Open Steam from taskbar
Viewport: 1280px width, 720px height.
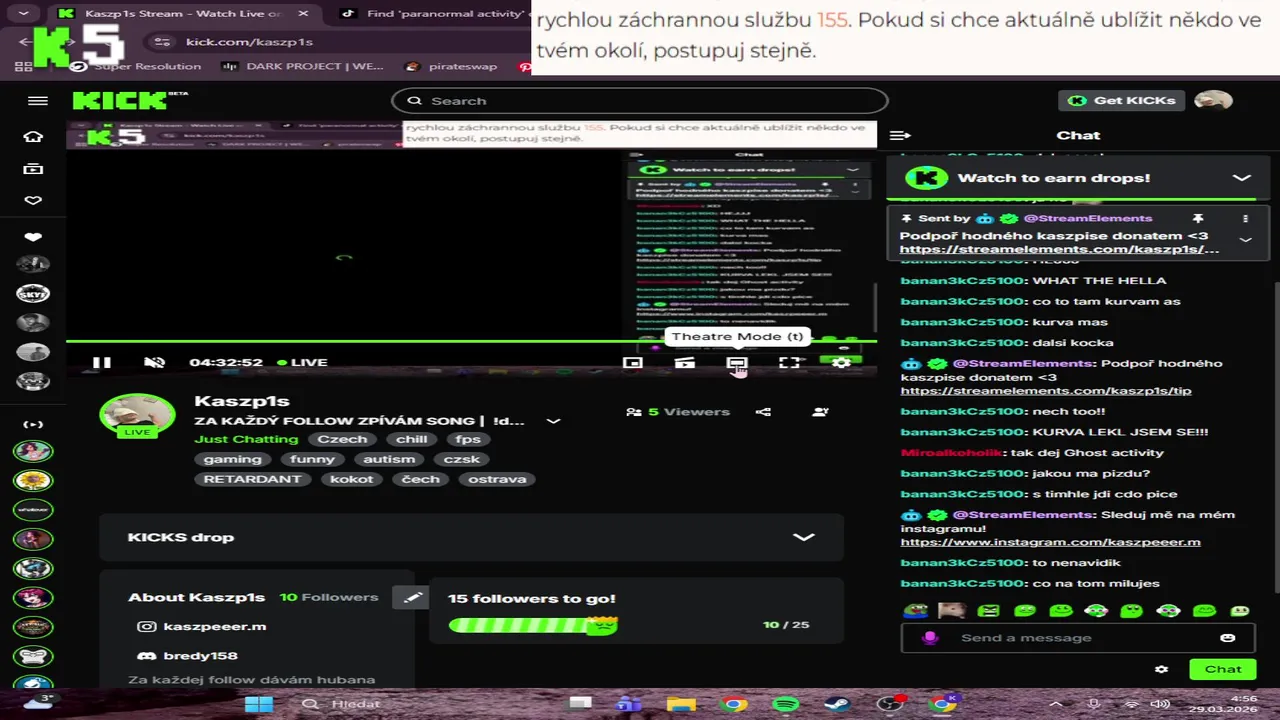(x=837, y=704)
